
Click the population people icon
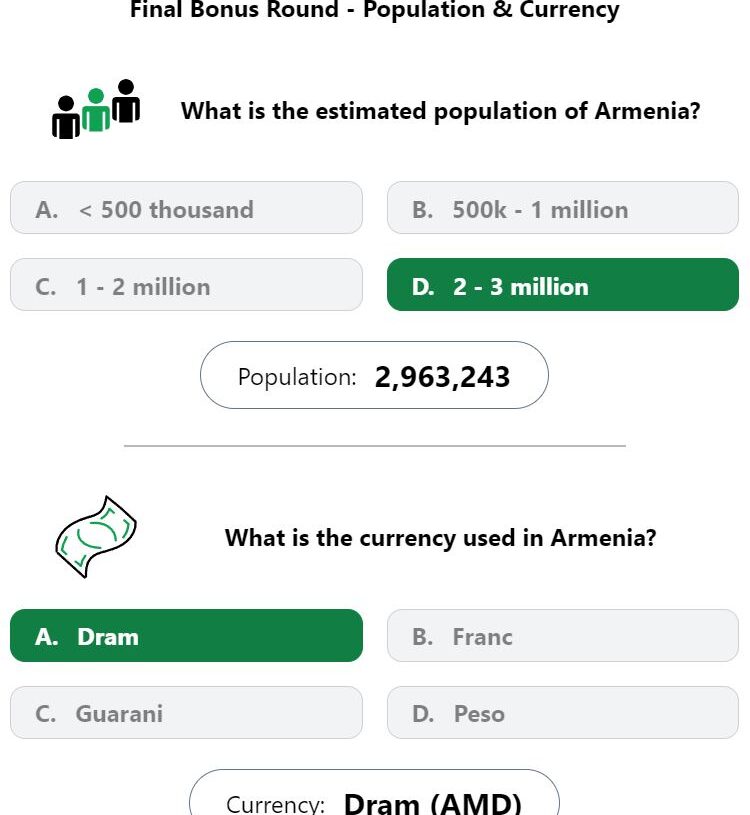(x=96, y=109)
